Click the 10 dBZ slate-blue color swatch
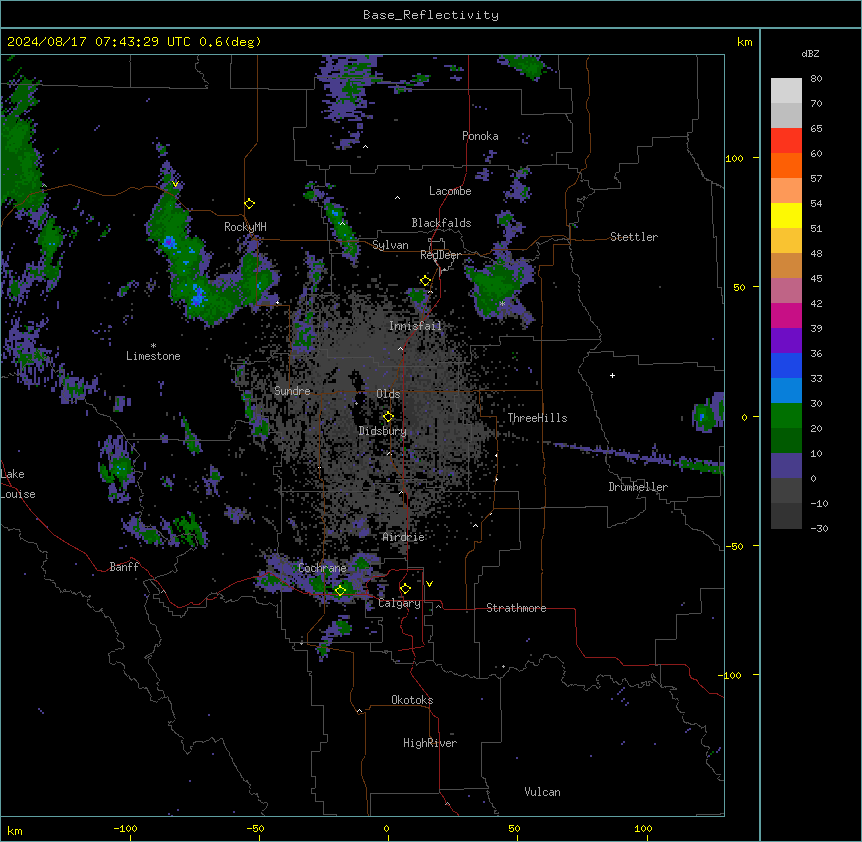This screenshot has width=862, height=842. pyautogui.click(x=786, y=465)
